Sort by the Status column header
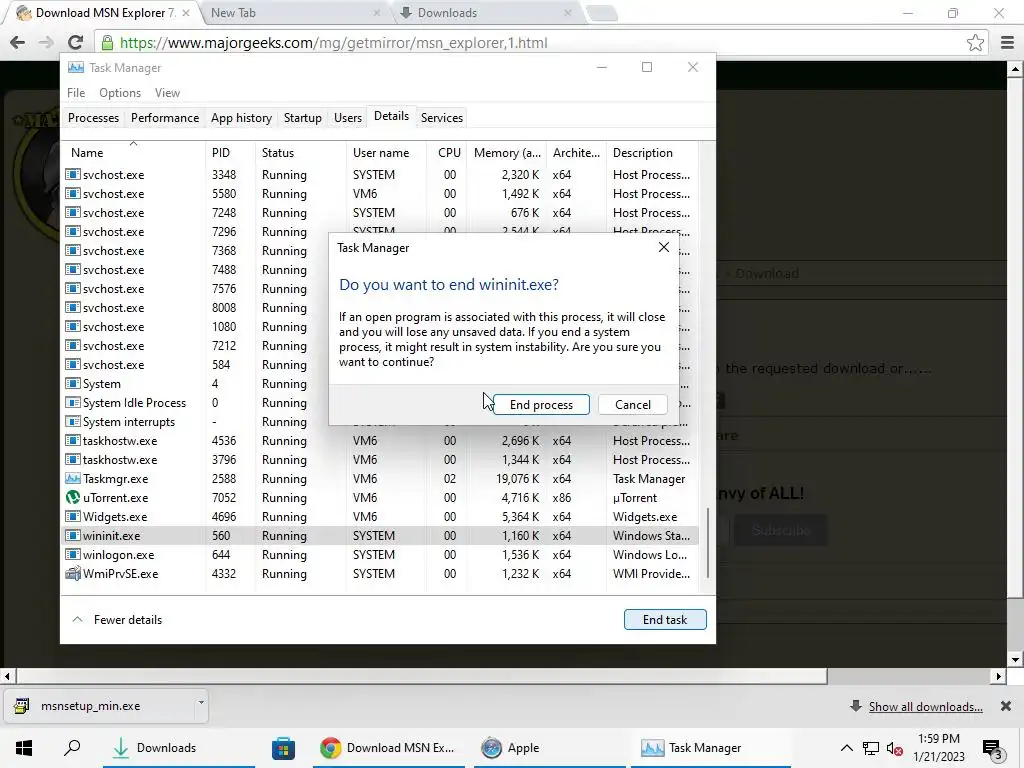This screenshot has width=1024, height=768. [x=300, y=153]
